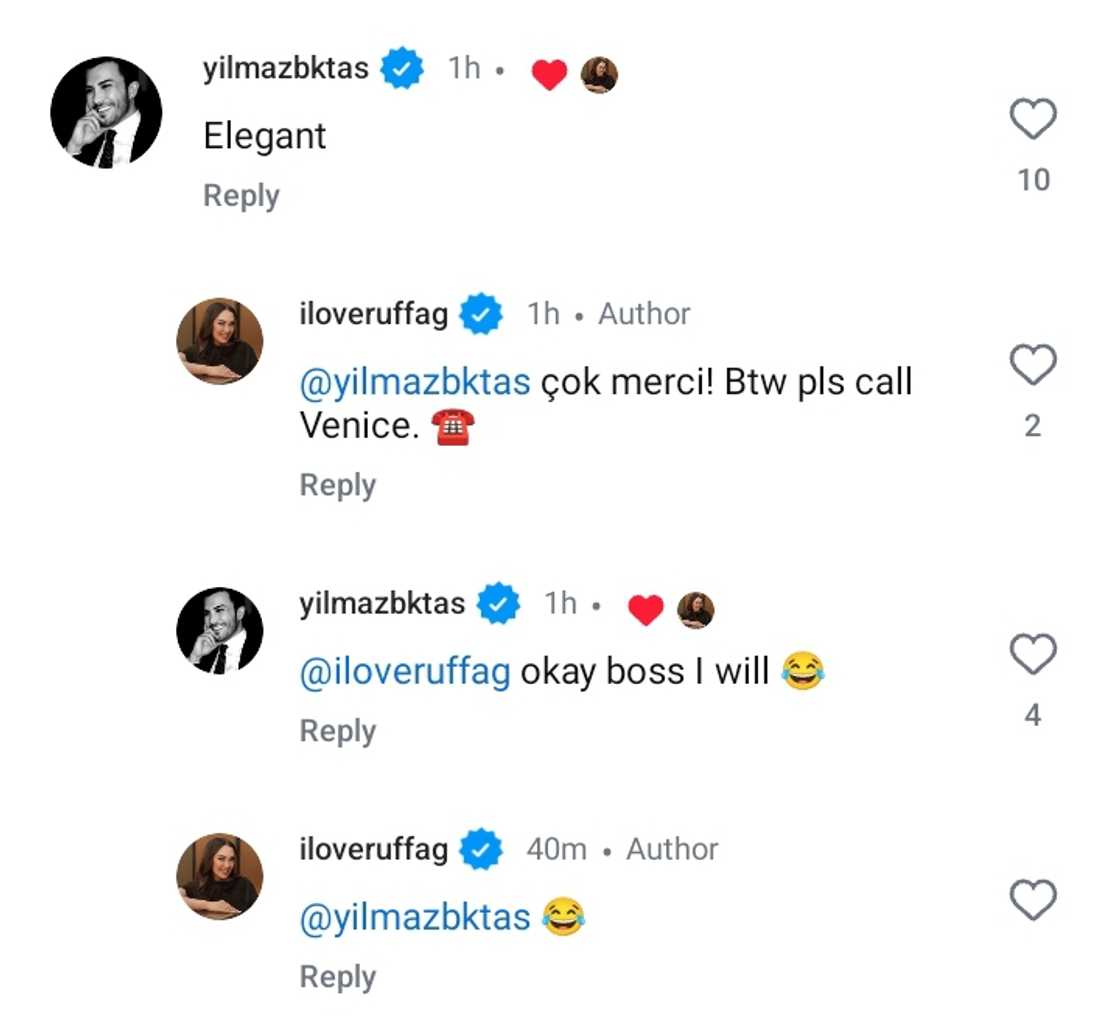
Task: Like the 'okay boss I will' comment
Action: pos(1031,655)
